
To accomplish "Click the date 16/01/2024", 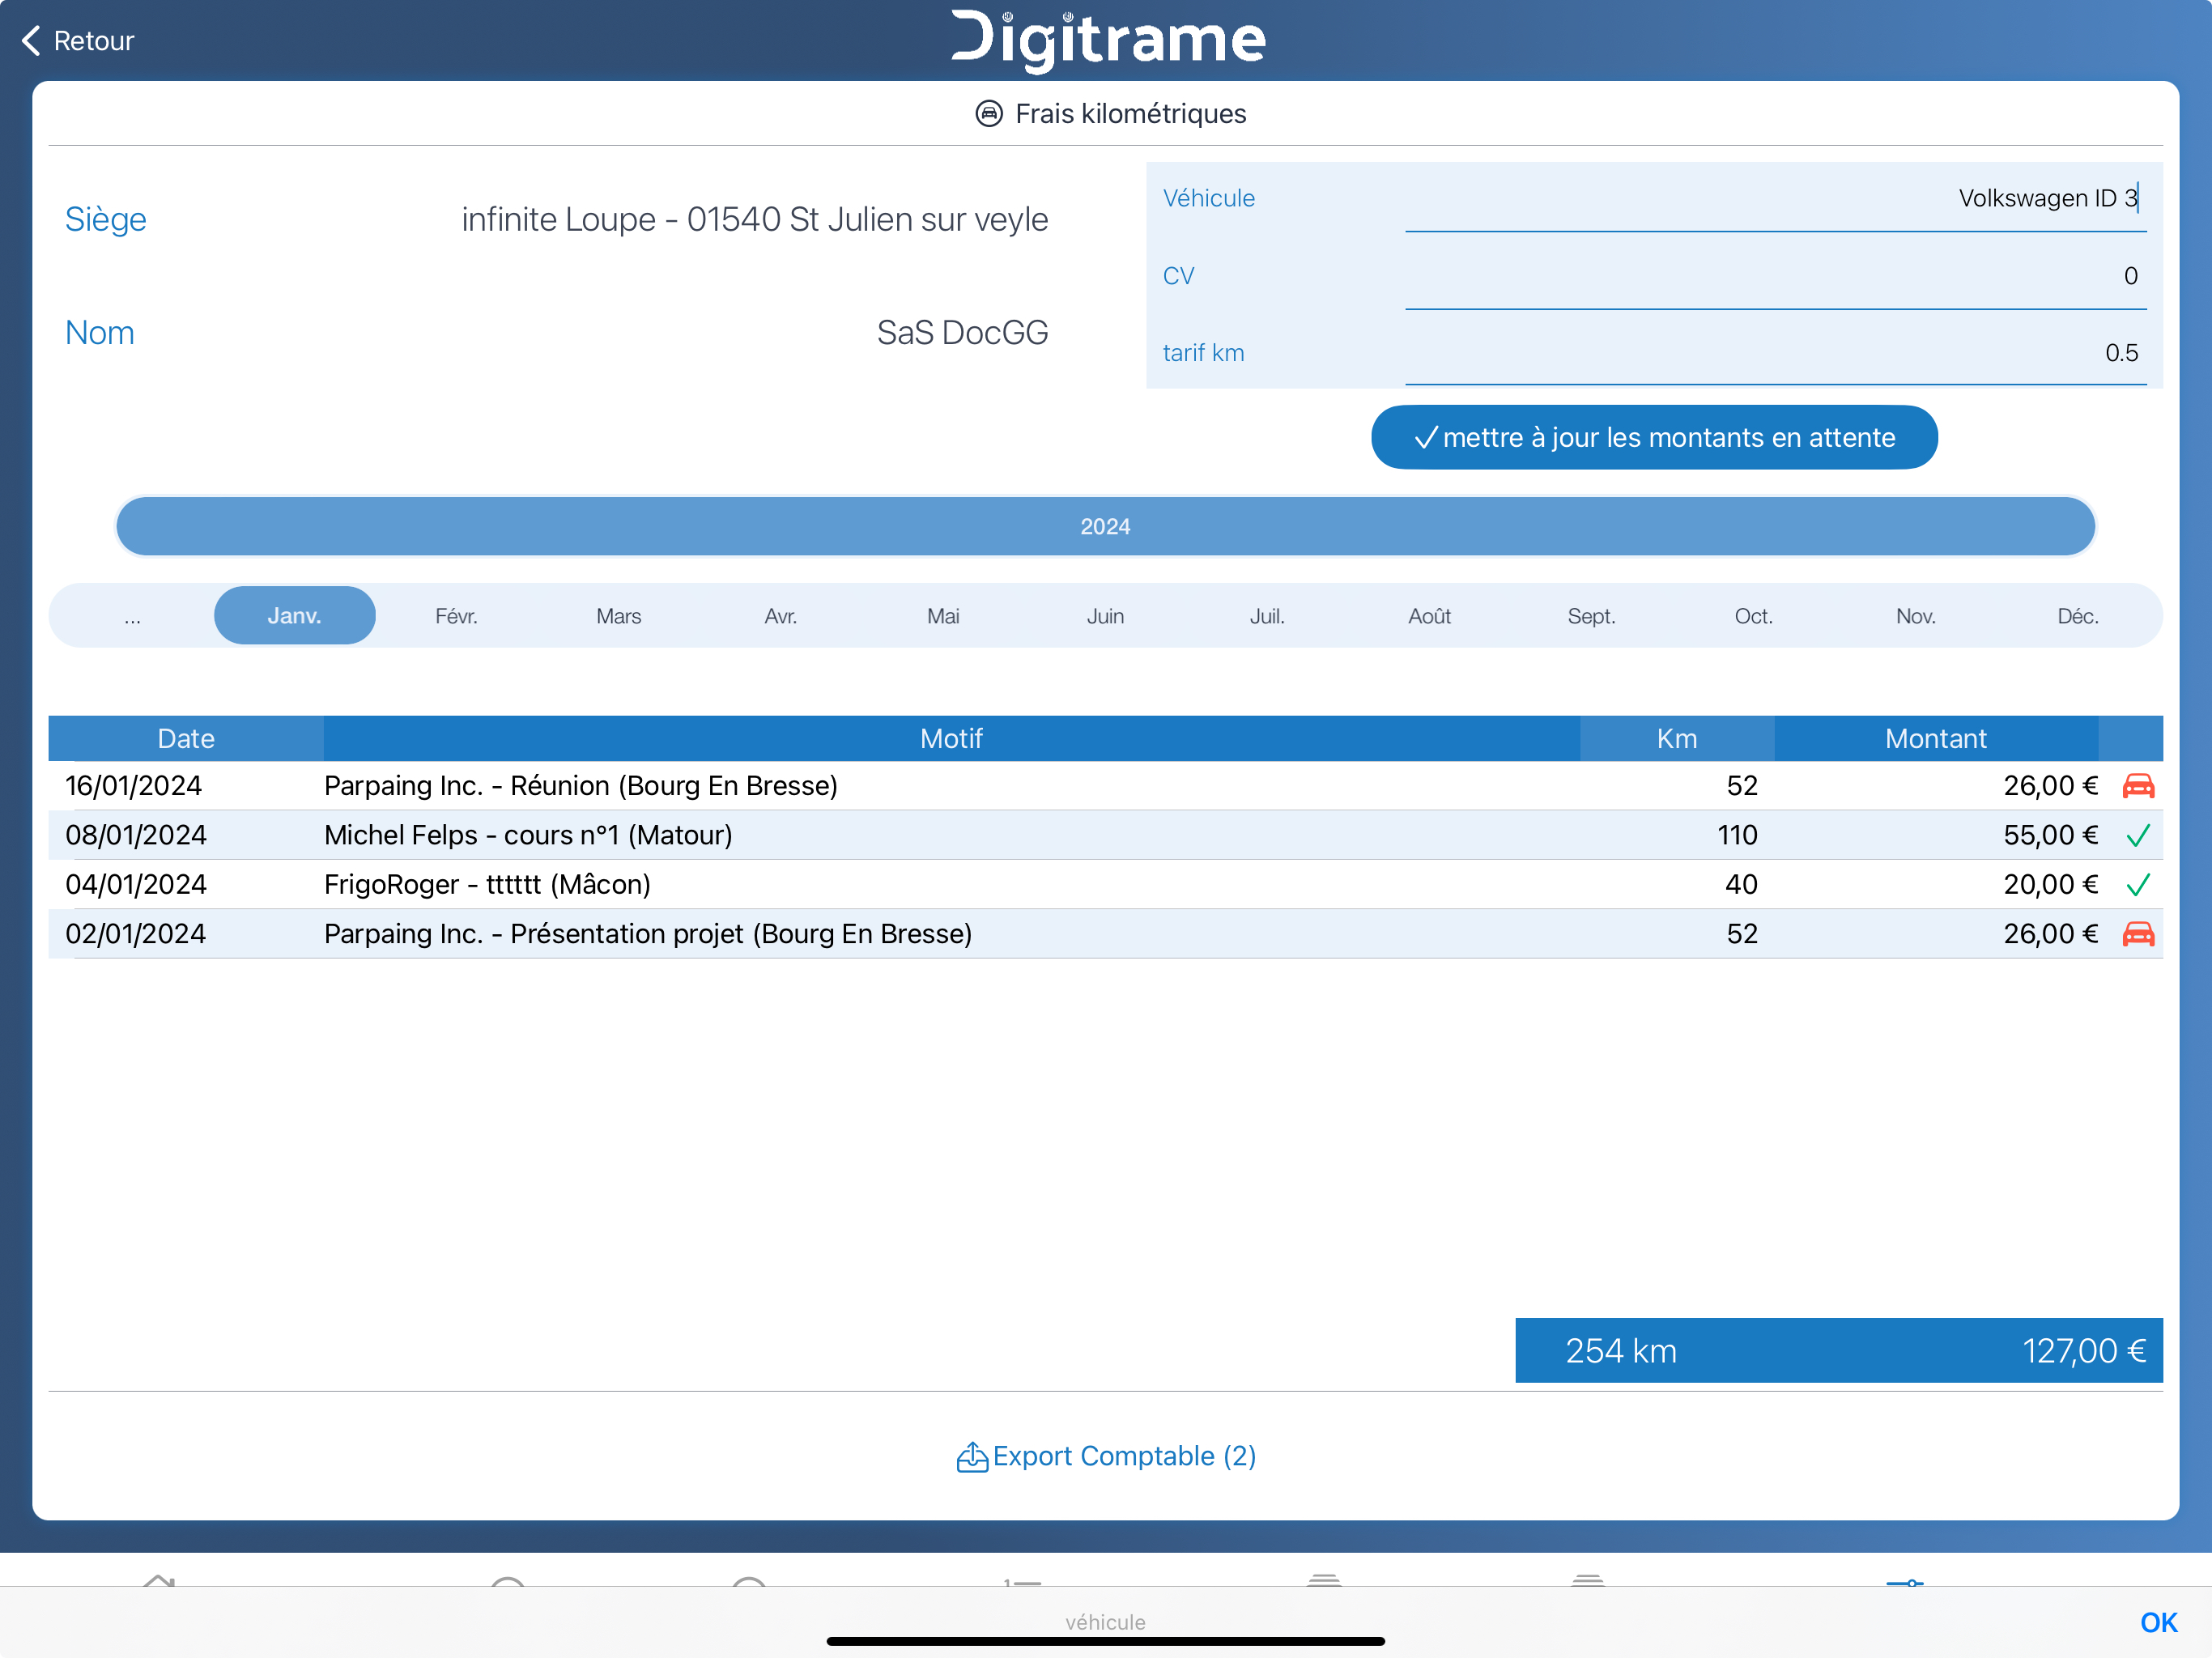I will (134, 786).
